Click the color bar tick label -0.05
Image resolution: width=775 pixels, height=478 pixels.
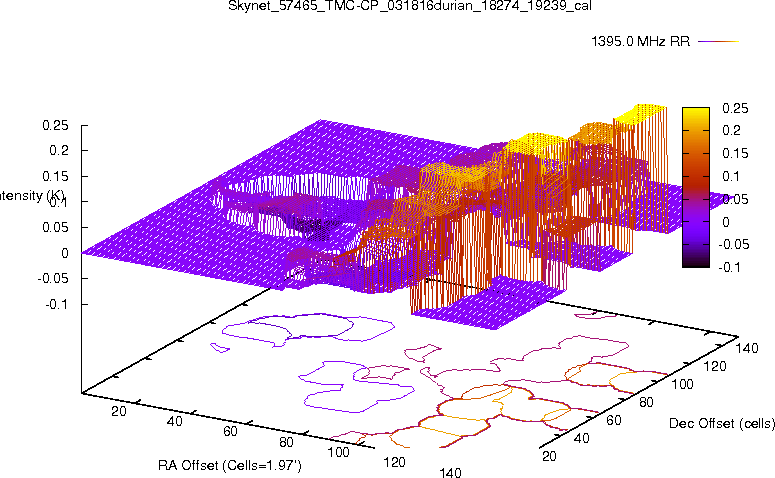click(733, 245)
